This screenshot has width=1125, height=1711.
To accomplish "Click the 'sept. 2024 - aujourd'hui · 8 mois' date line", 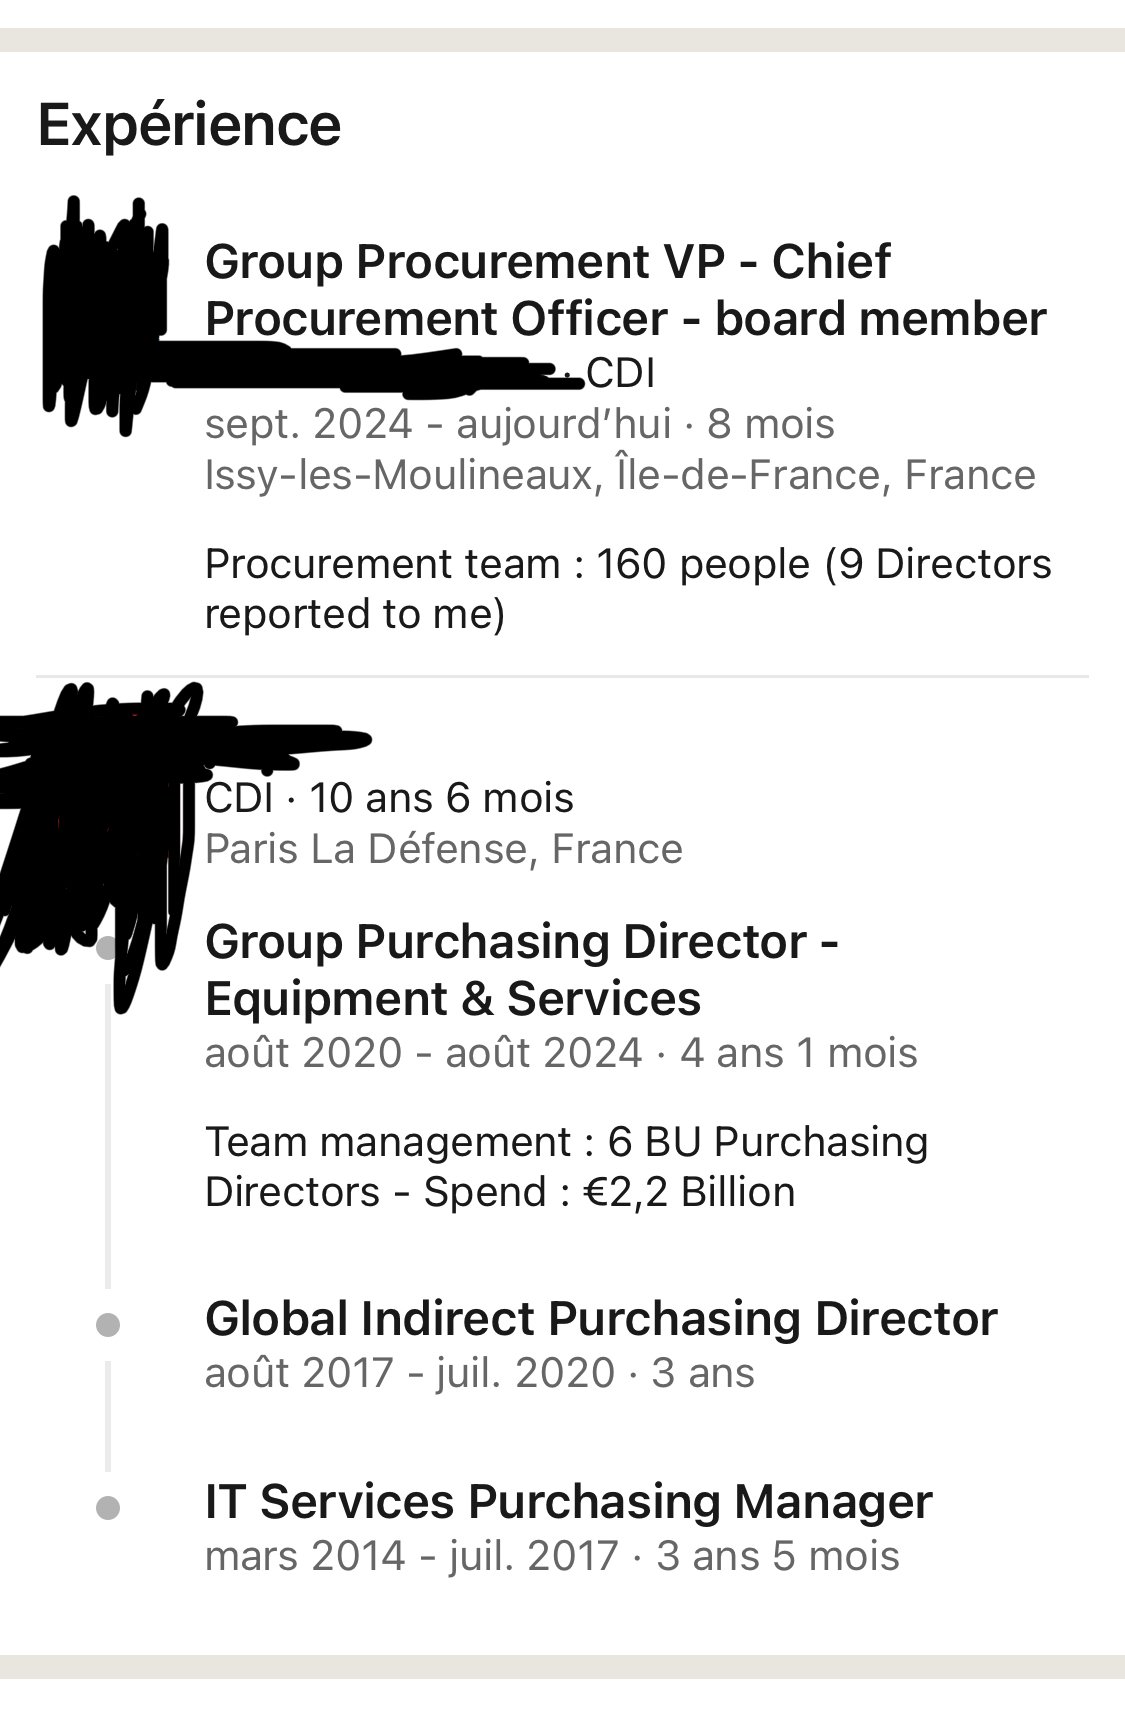I will [x=519, y=424].
